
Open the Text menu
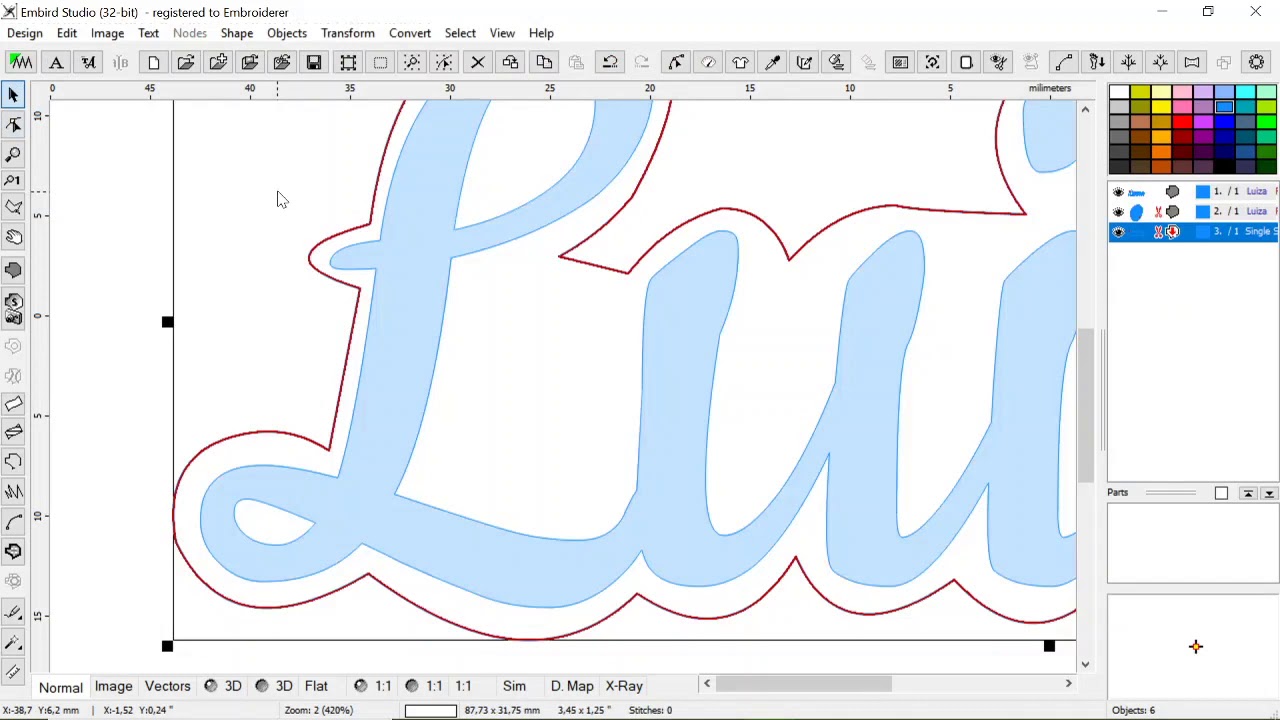[x=148, y=33]
